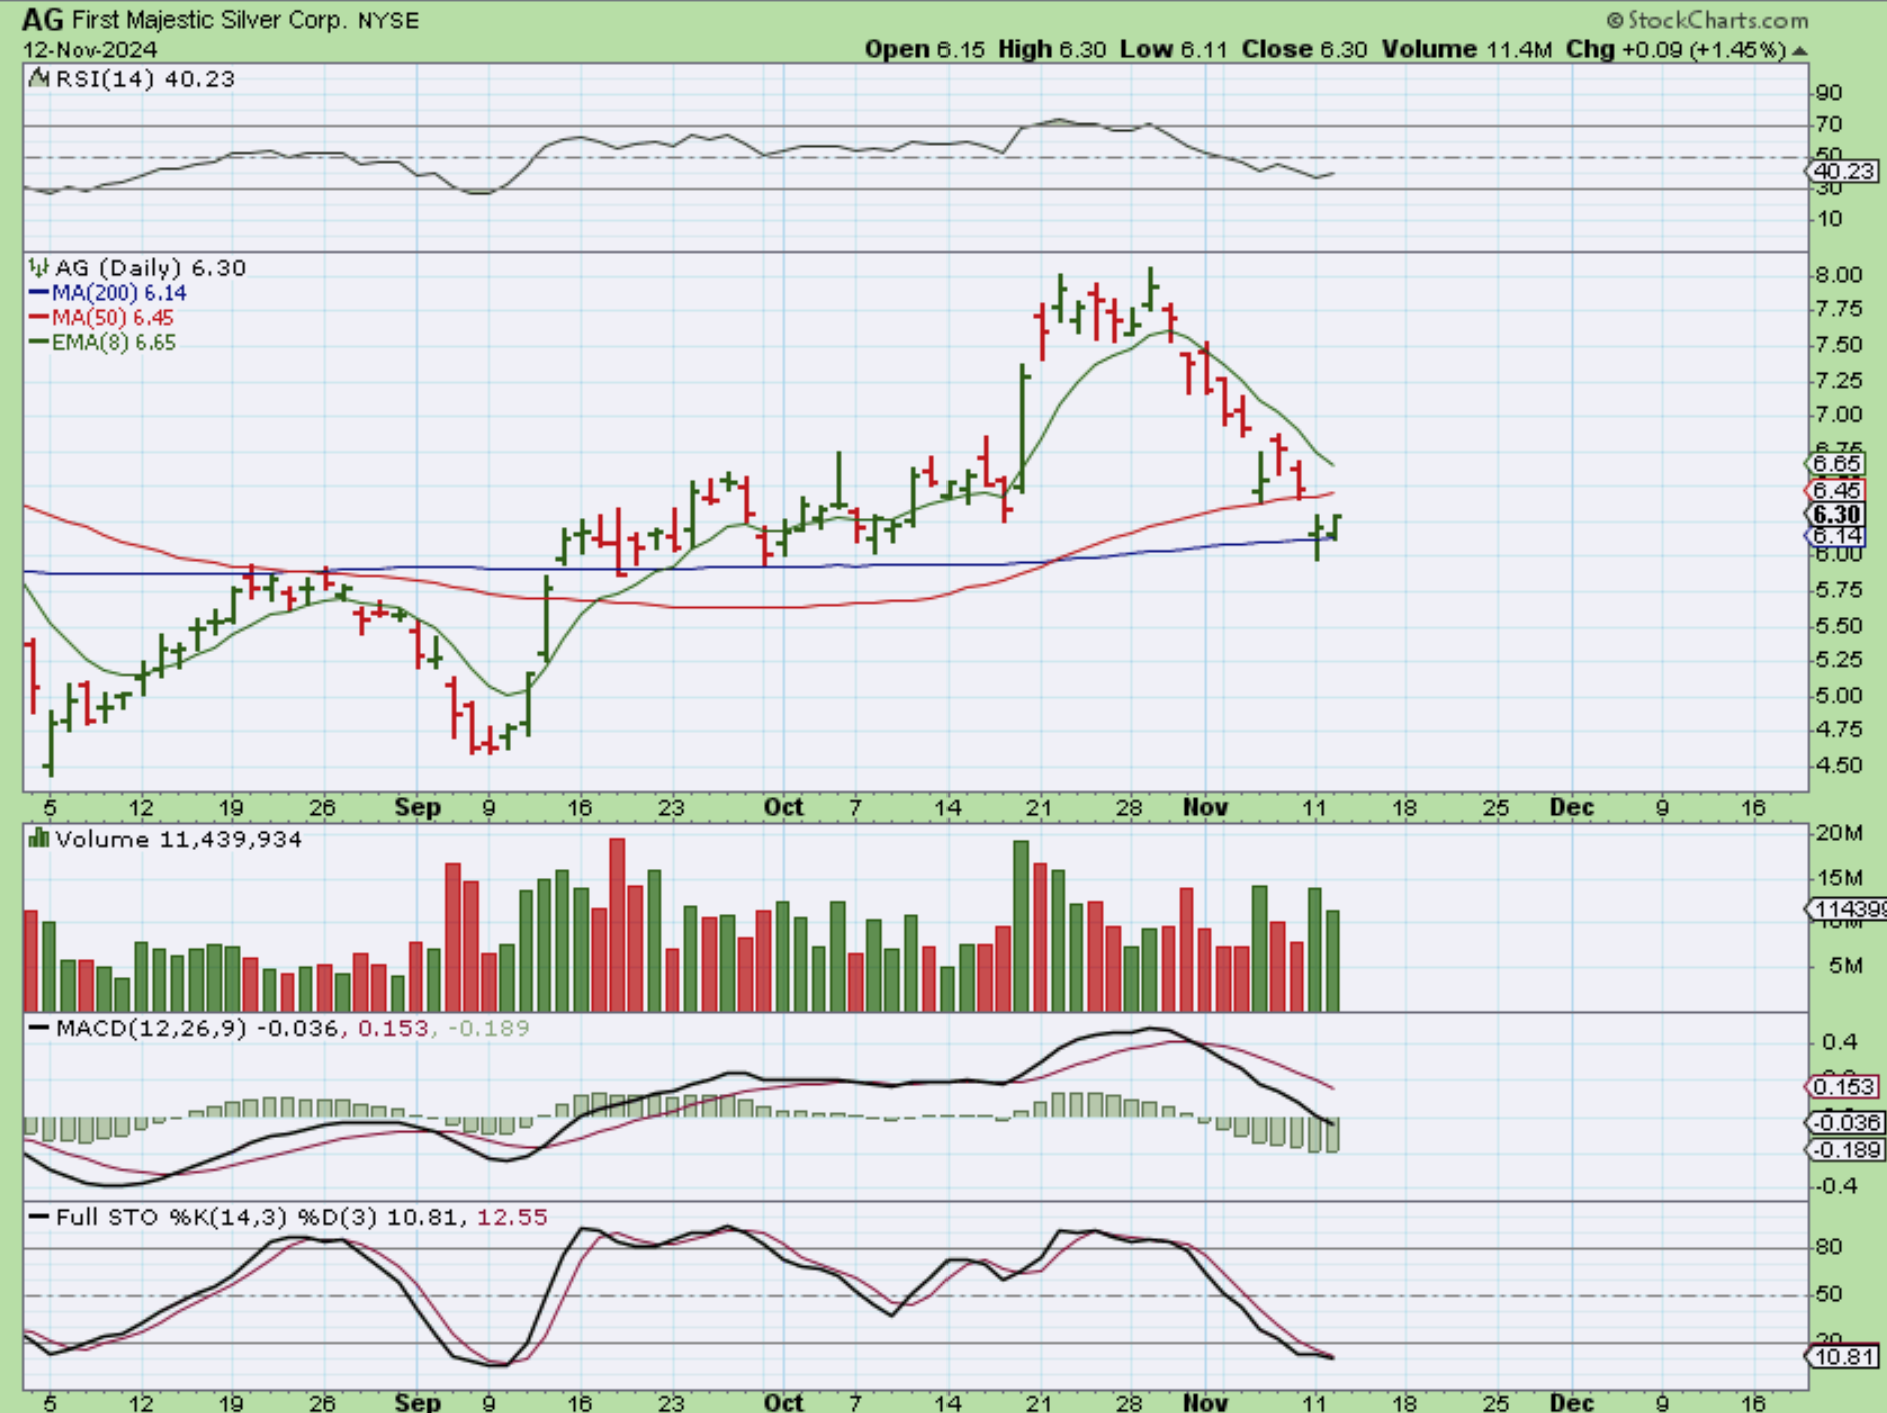Screen dimensions: 1887x1413
Task: Click Dec on the price chart date axis
Action: 1571,808
